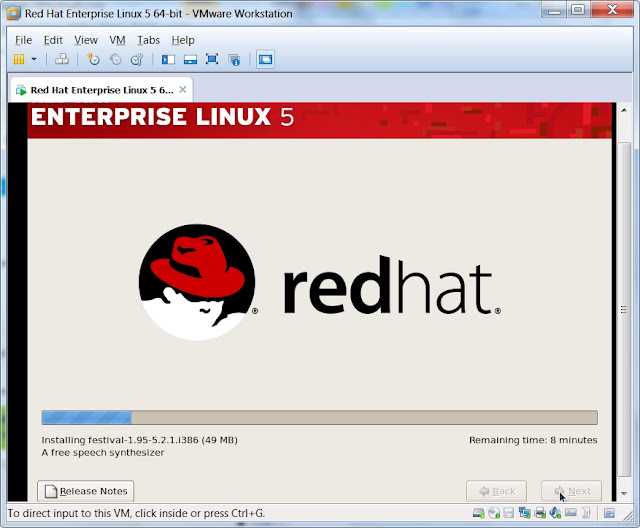Click the console view toolbar icon
640x528 pixels.
tap(265, 60)
